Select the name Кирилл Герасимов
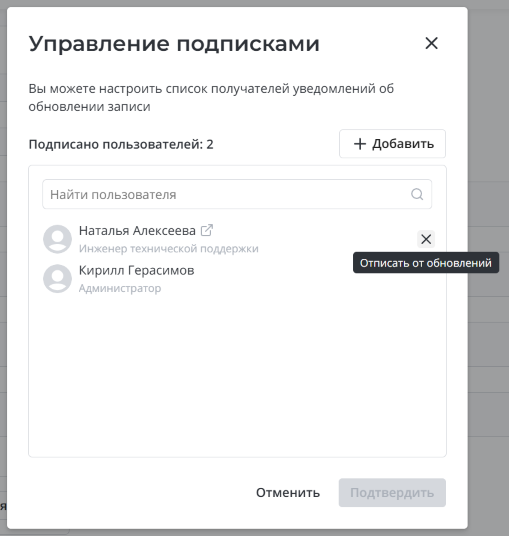This screenshot has width=509, height=536. tap(136, 270)
